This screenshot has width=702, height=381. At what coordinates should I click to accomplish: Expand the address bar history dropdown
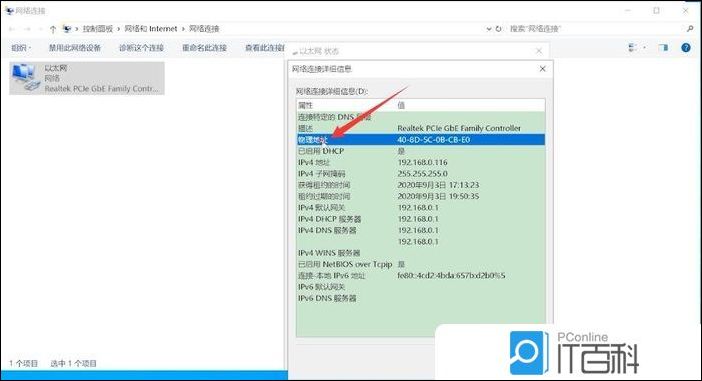[488, 29]
